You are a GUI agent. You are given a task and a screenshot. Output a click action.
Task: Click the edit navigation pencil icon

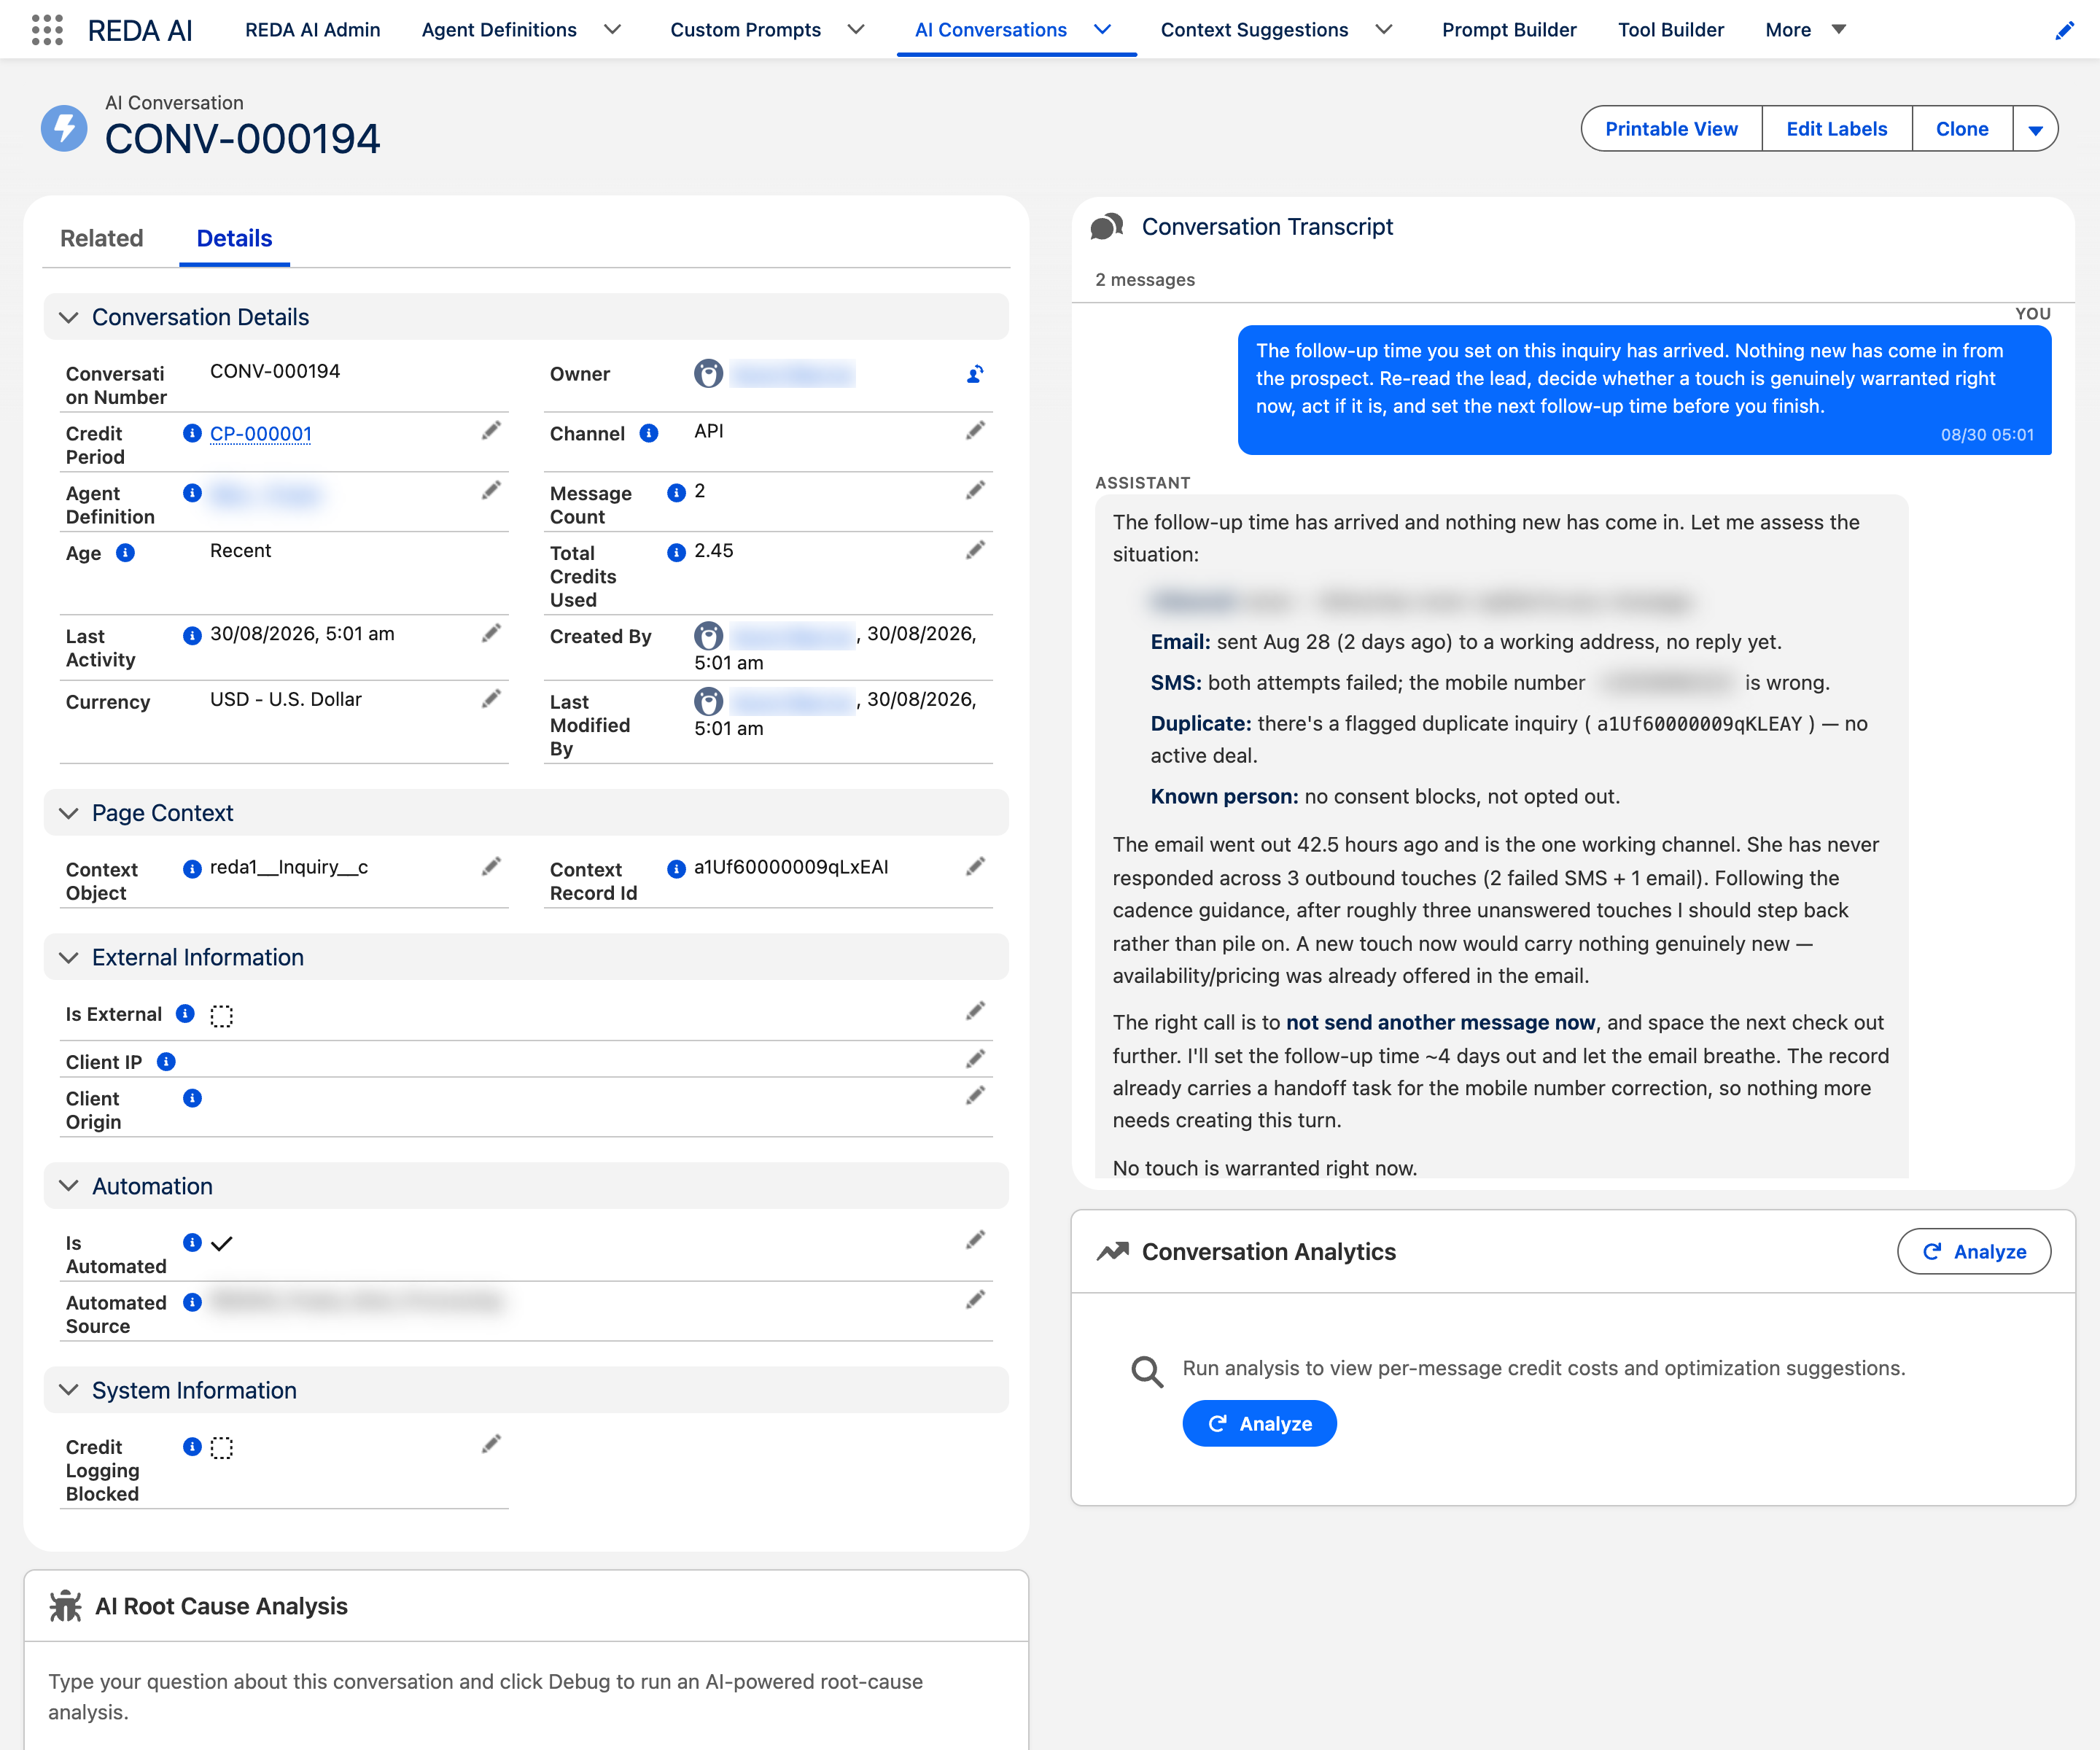tap(2064, 30)
